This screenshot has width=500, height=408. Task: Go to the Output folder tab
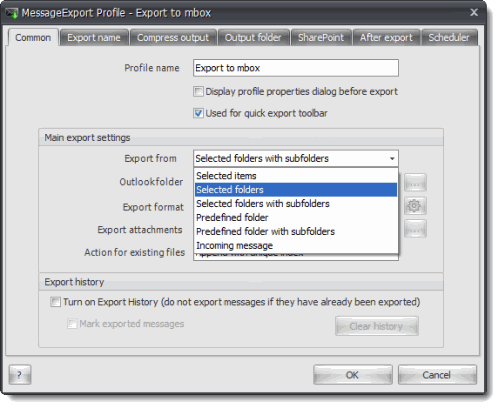coord(253,37)
